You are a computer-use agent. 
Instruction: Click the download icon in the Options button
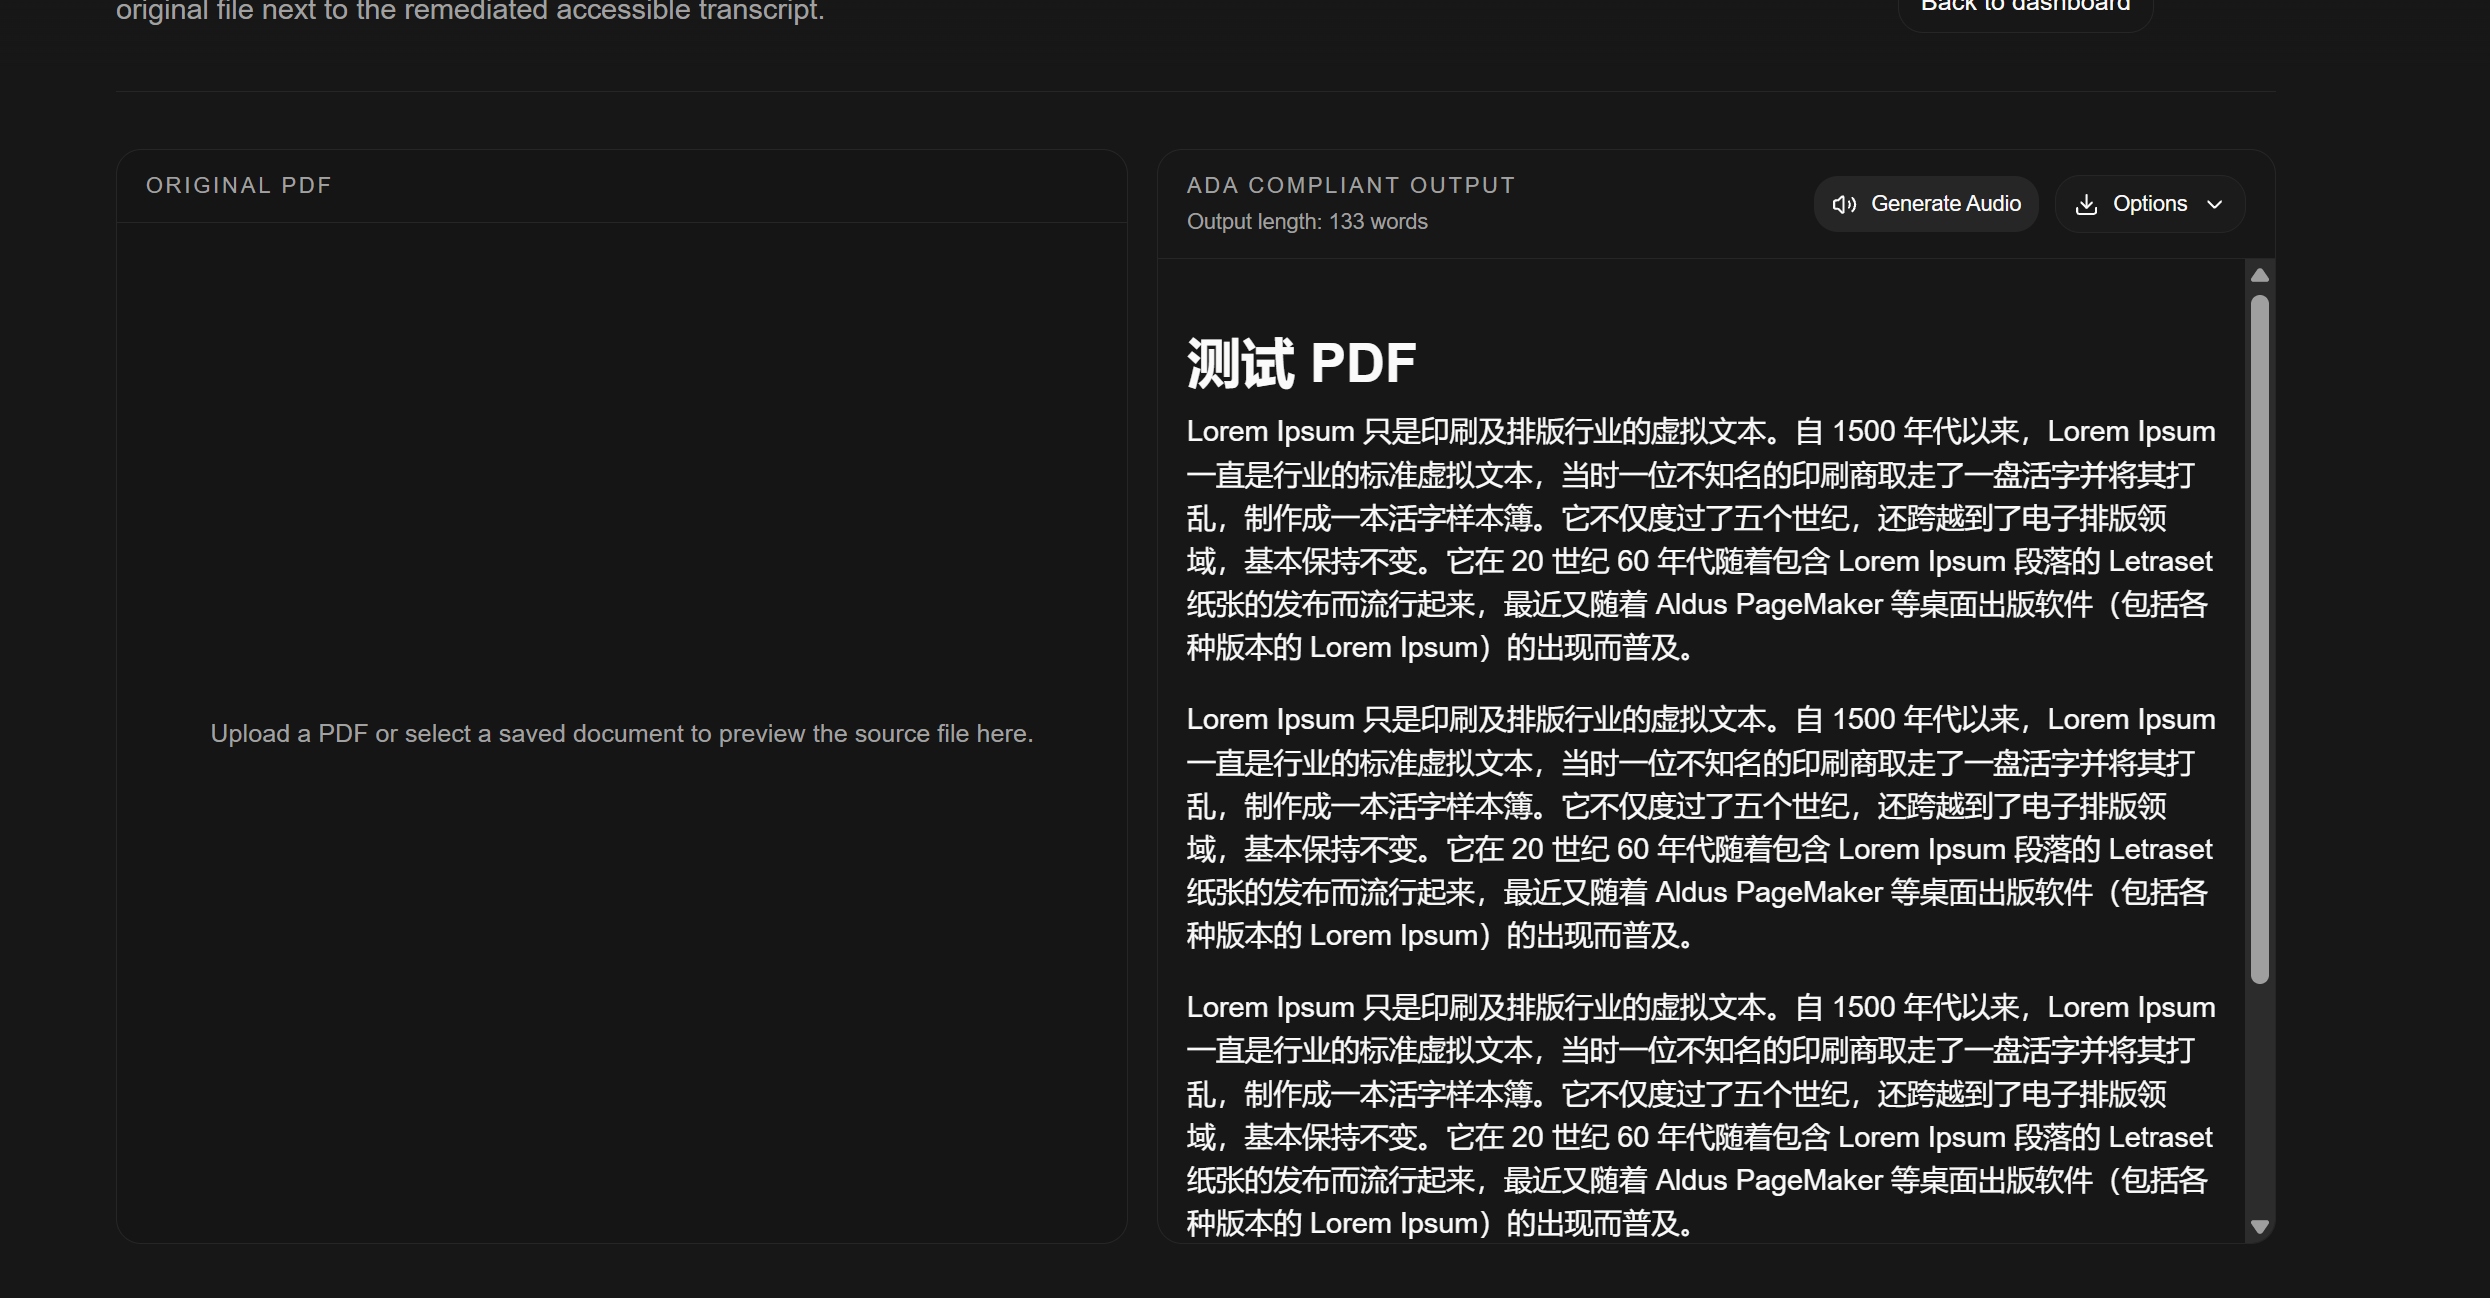2086,204
